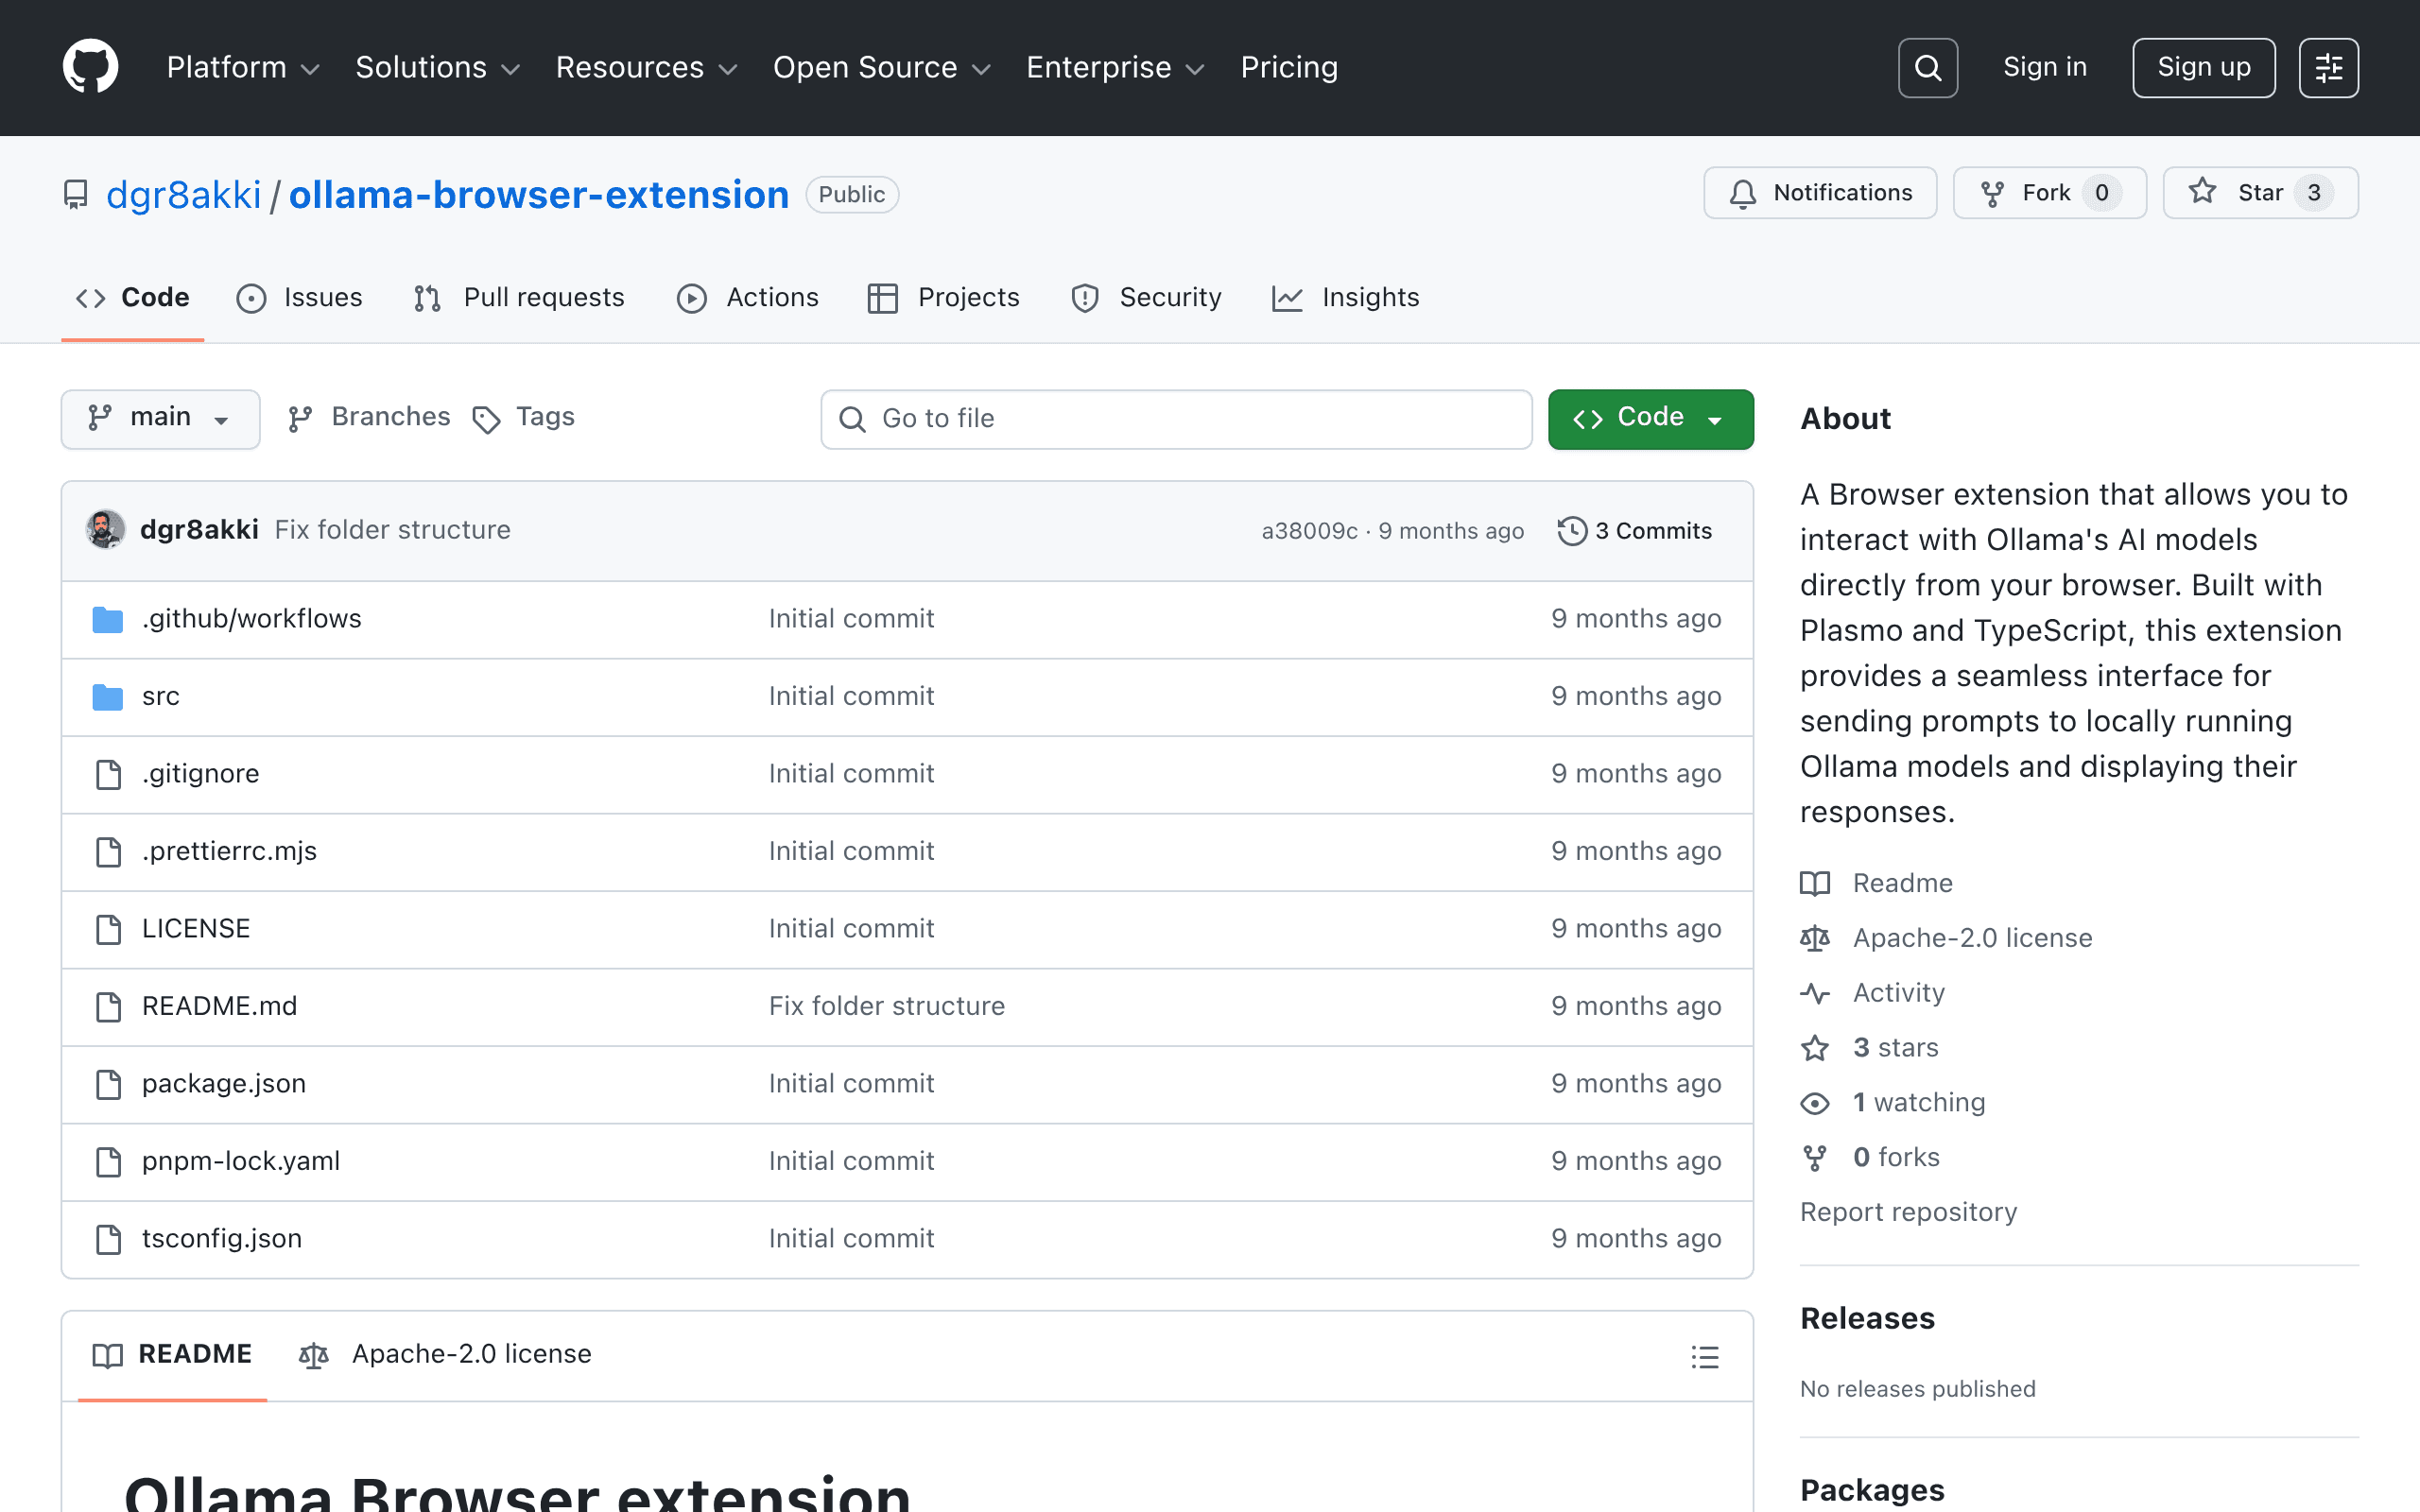This screenshot has width=2420, height=1512.
Task: Click the Notifications bell icon
Action: coord(1742,193)
